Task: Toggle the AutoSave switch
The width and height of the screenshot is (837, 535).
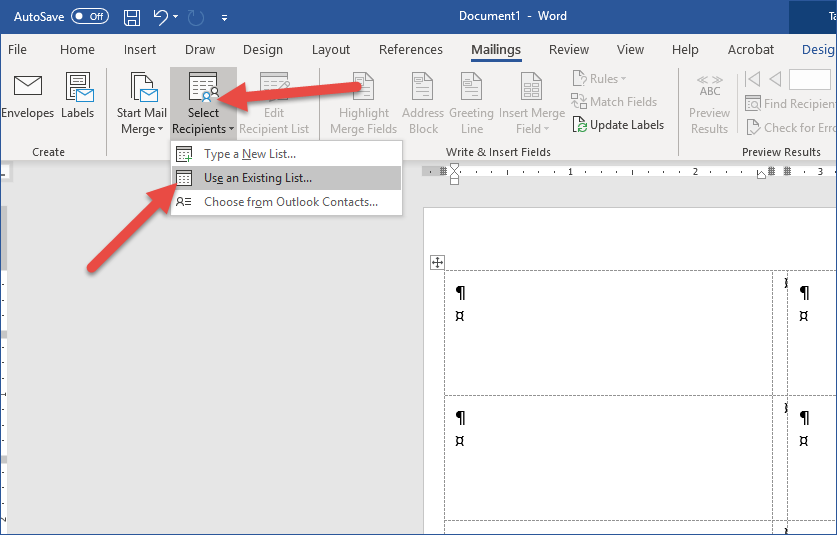Action: (x=90, y=17)
